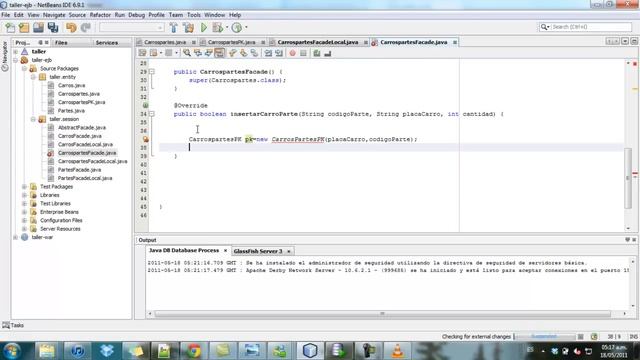The image size is (640, 360).
Task: Click the external changes progress bar
Action: pos(544,337)
